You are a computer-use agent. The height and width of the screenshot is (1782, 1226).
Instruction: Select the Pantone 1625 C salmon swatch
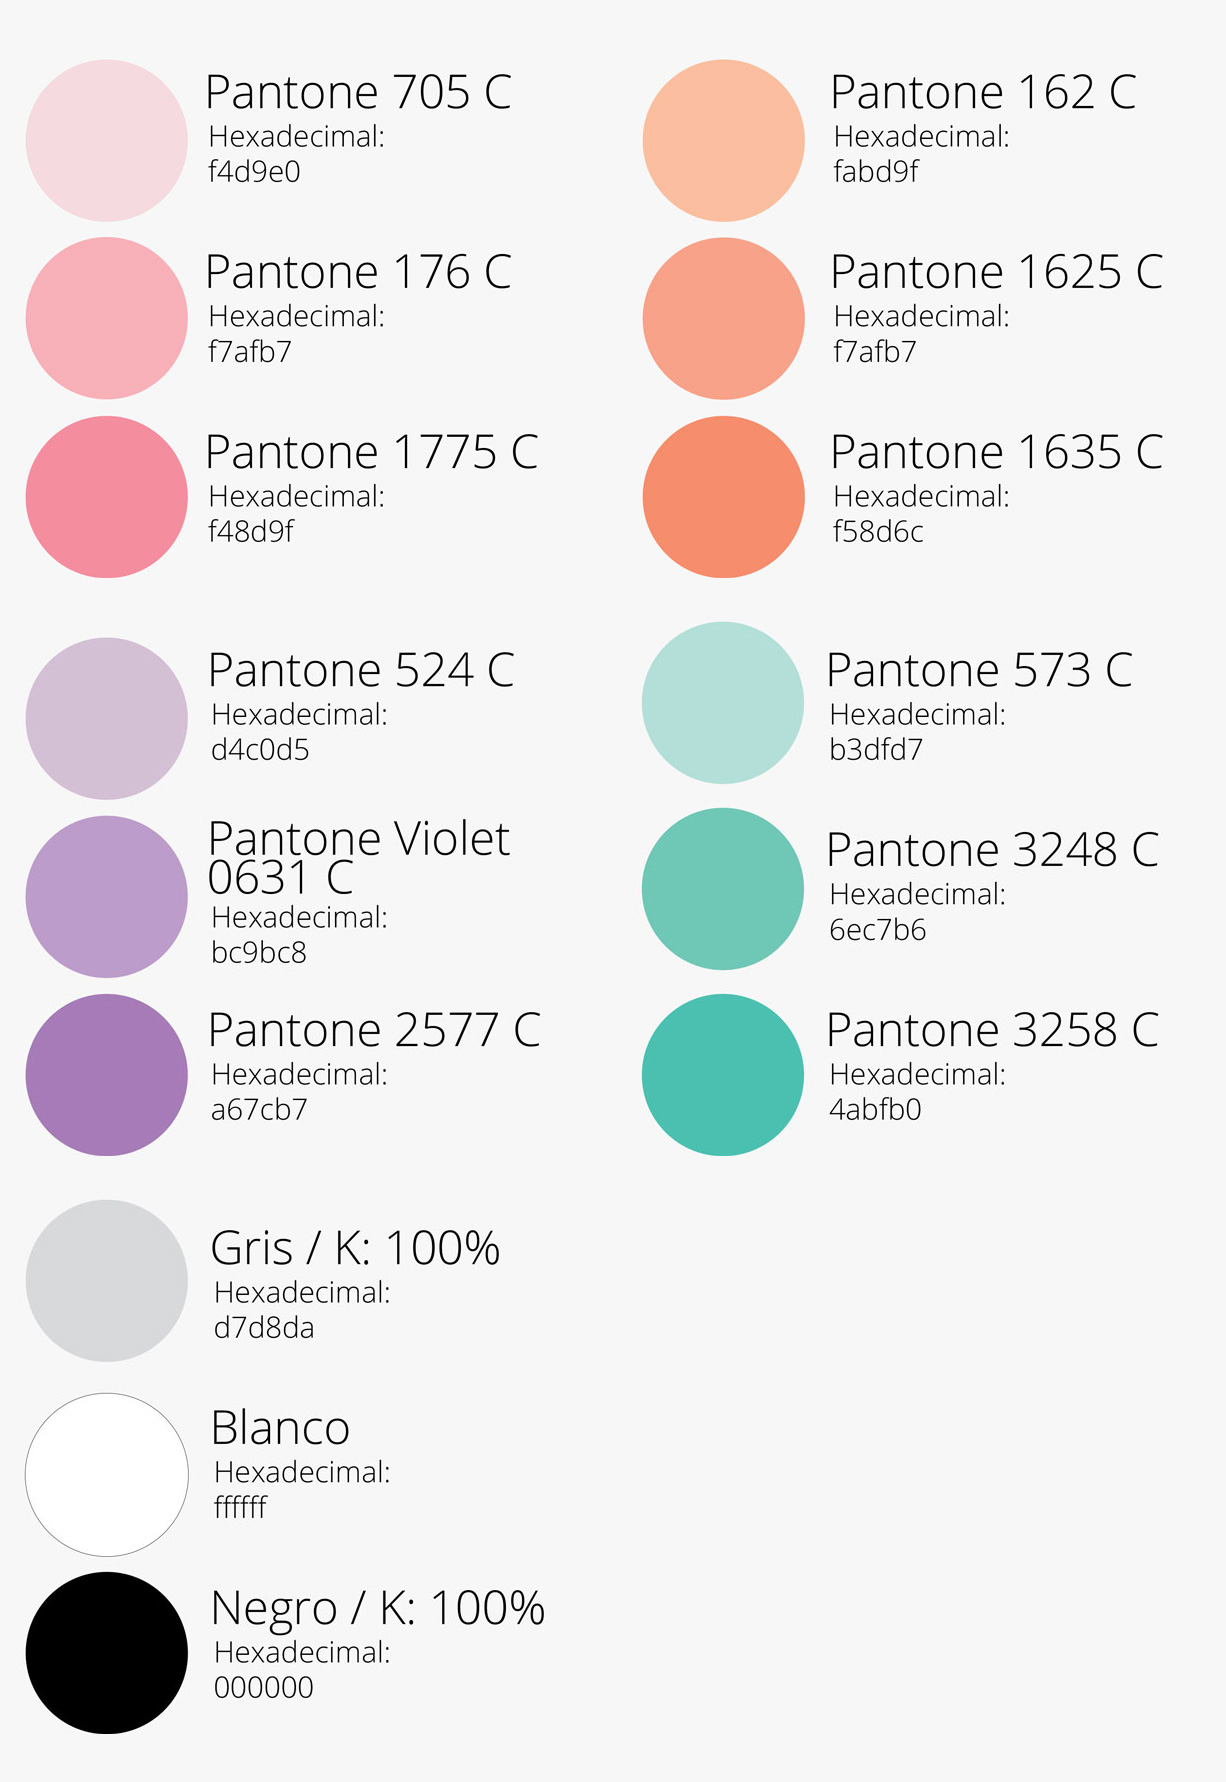(x=724, y=318)
